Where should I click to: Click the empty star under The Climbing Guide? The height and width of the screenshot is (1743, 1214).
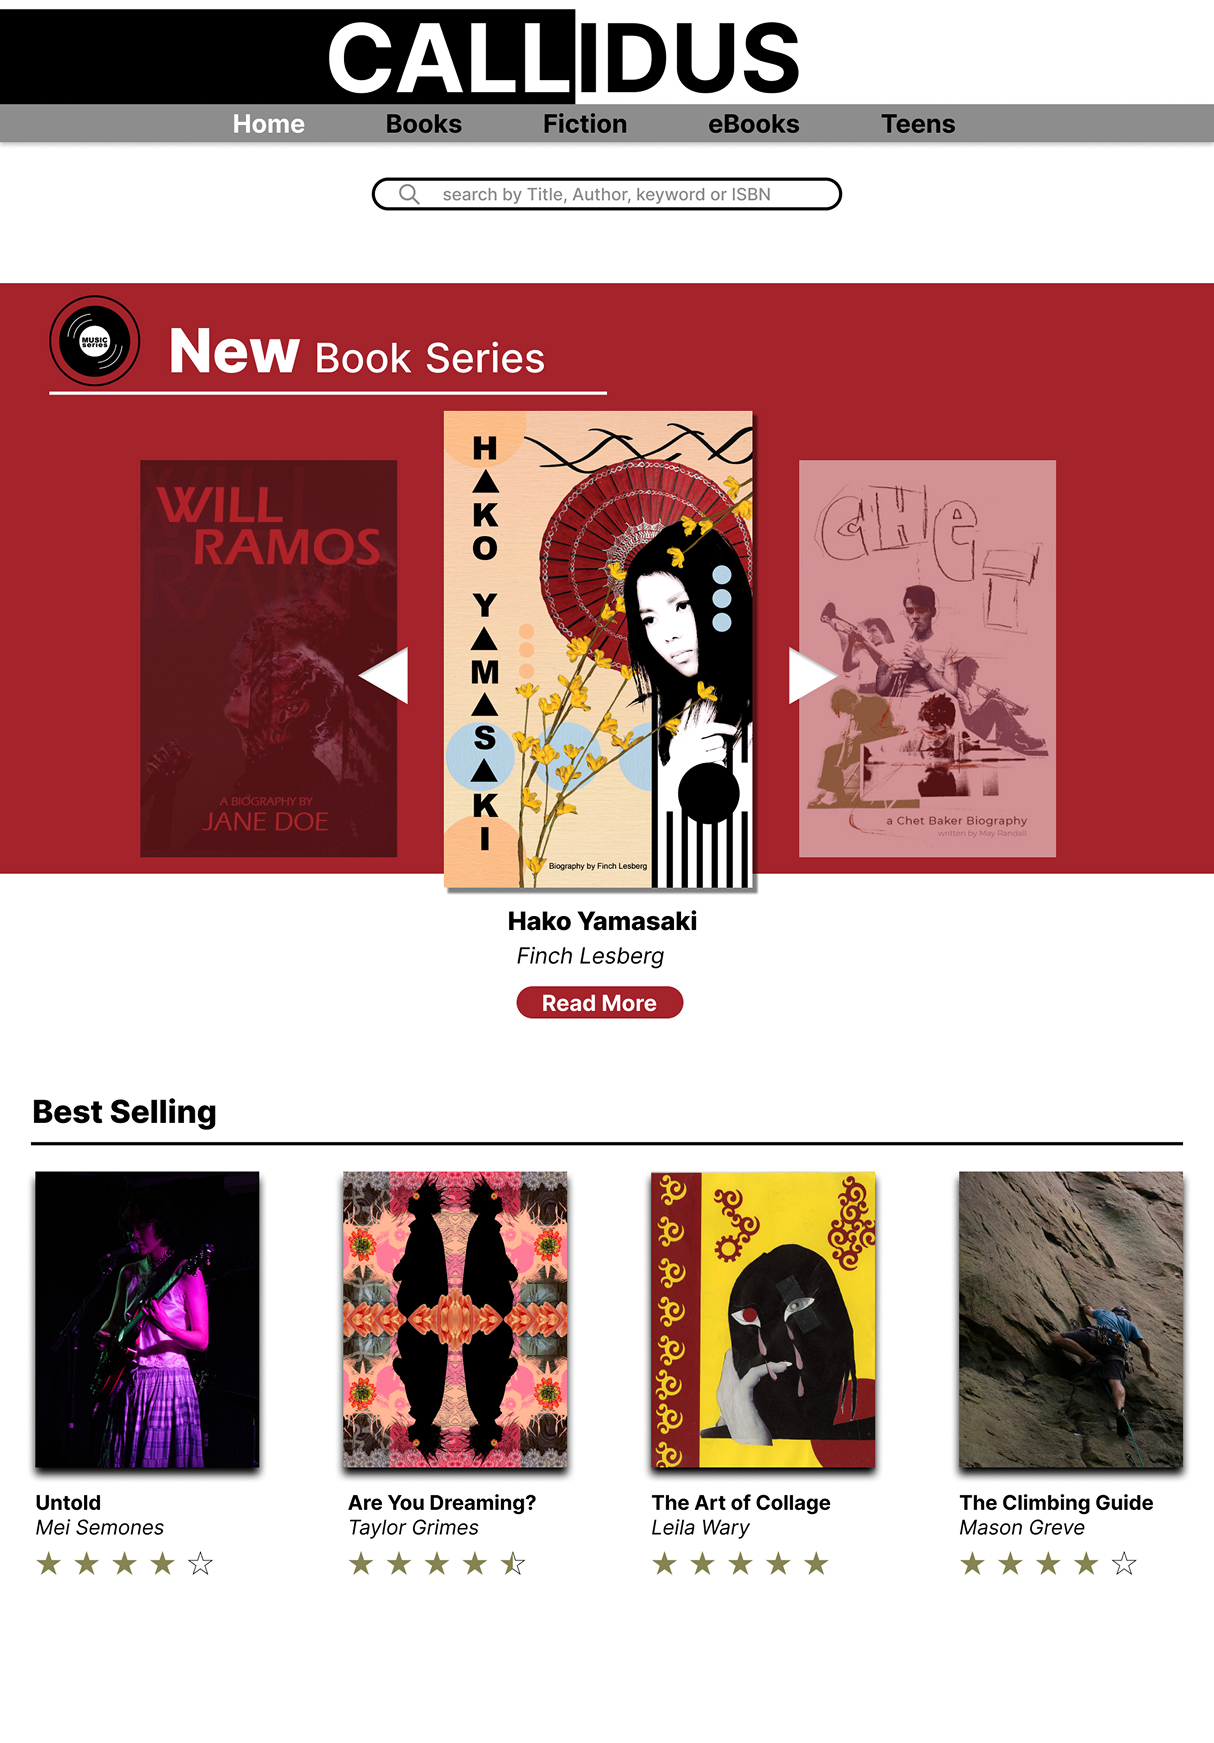click(x=1124, y=1563)
